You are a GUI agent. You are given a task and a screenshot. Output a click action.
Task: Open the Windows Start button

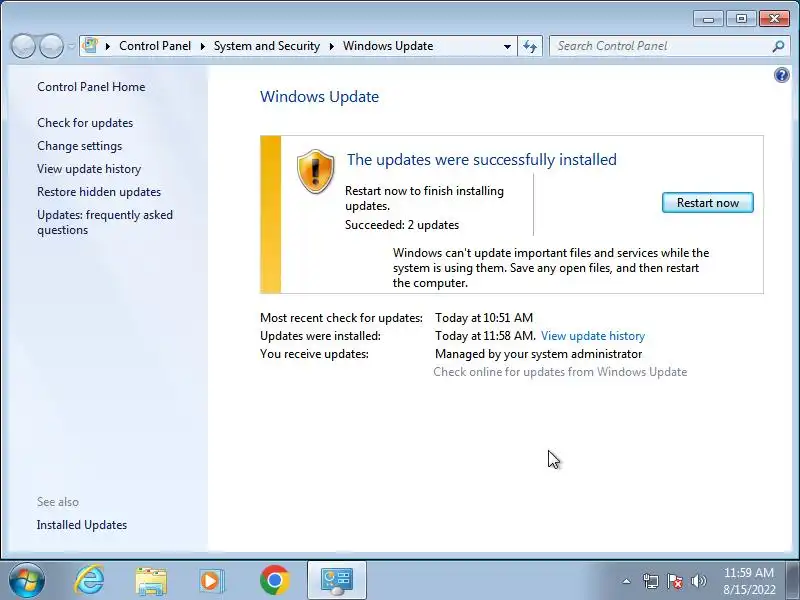tap(27, 580)
